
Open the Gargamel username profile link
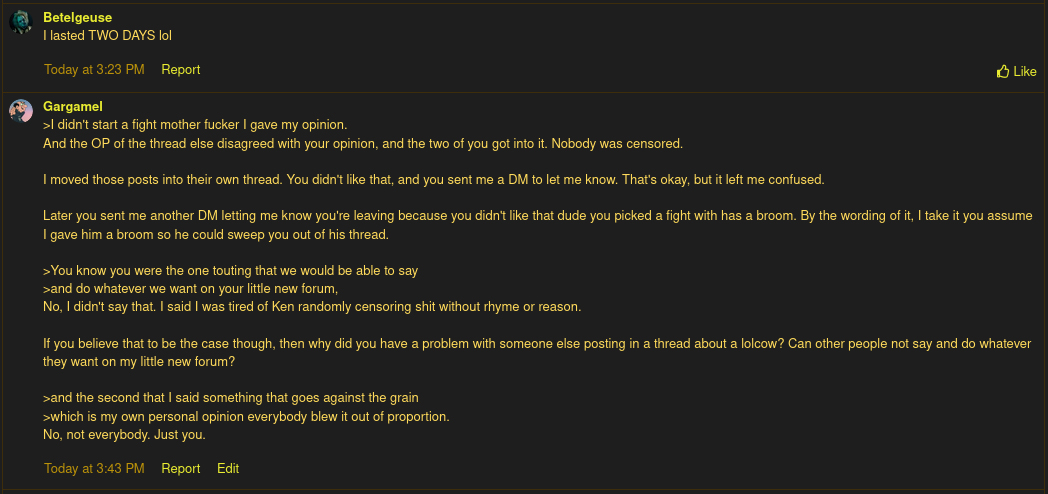pos(73,106)
